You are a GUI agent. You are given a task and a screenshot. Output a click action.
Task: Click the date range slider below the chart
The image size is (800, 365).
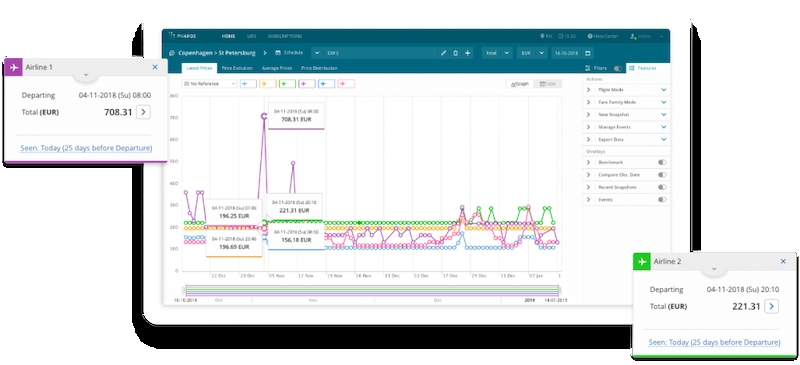[x=372, y=290]
